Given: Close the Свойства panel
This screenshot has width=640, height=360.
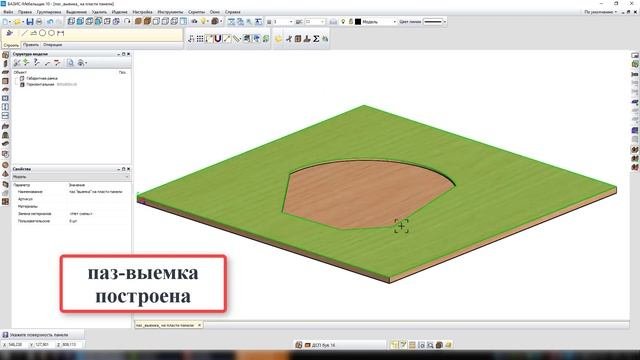Looking at the screenshot, I should point(129,169).
